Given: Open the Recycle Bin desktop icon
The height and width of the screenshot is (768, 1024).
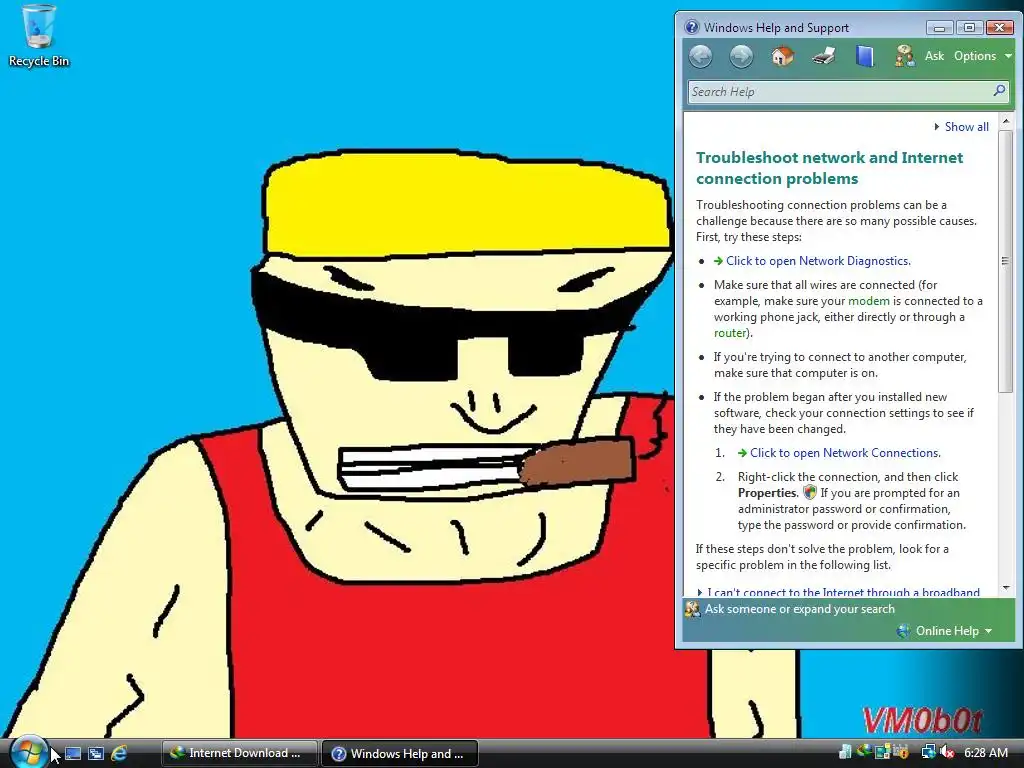Looking at the screenshot, I should coord(39,36).
